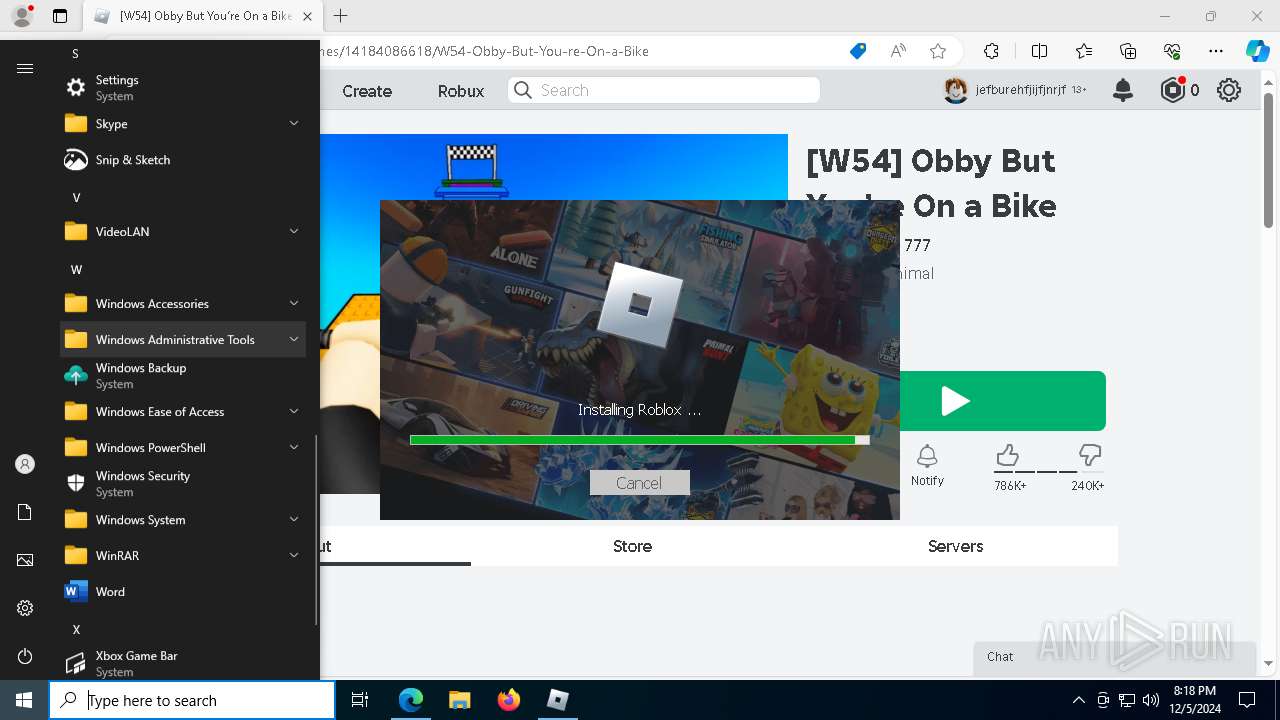Expand Windows Accessories folder
1280x720 pixels.
[183, 304]
